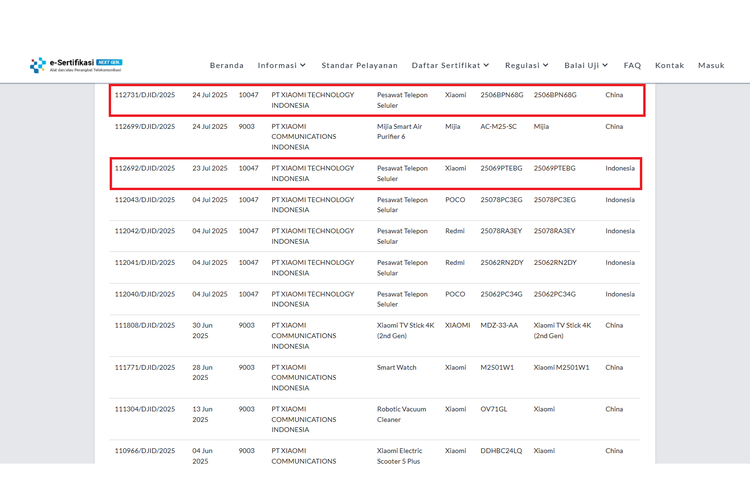The height and width of the screenshot is (500, 750).
Task: Click model code OV71GL
Action: point(494,409)
